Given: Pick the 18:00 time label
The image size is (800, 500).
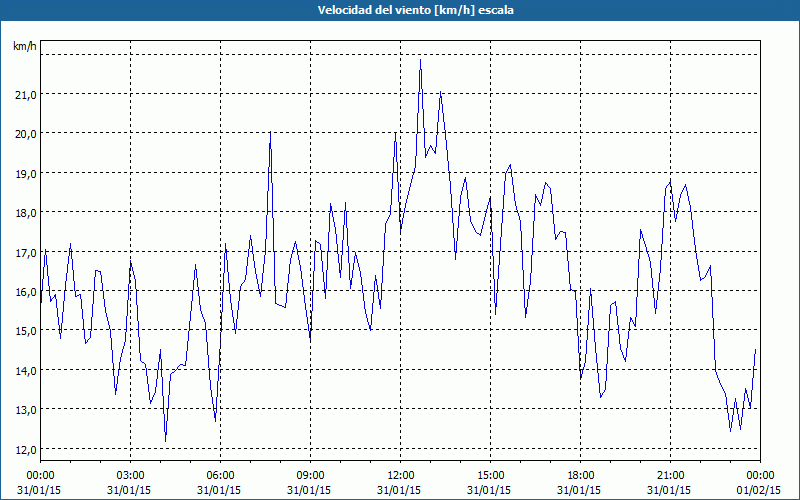Looking at the screenshot, I should click(x=581, y=476).
